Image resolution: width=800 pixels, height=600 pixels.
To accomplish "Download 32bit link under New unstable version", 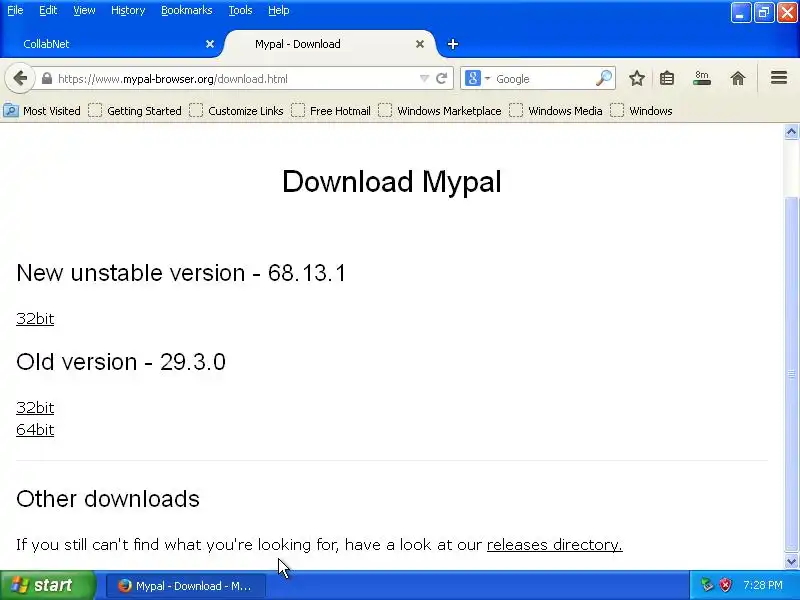I will pos(35,318).
